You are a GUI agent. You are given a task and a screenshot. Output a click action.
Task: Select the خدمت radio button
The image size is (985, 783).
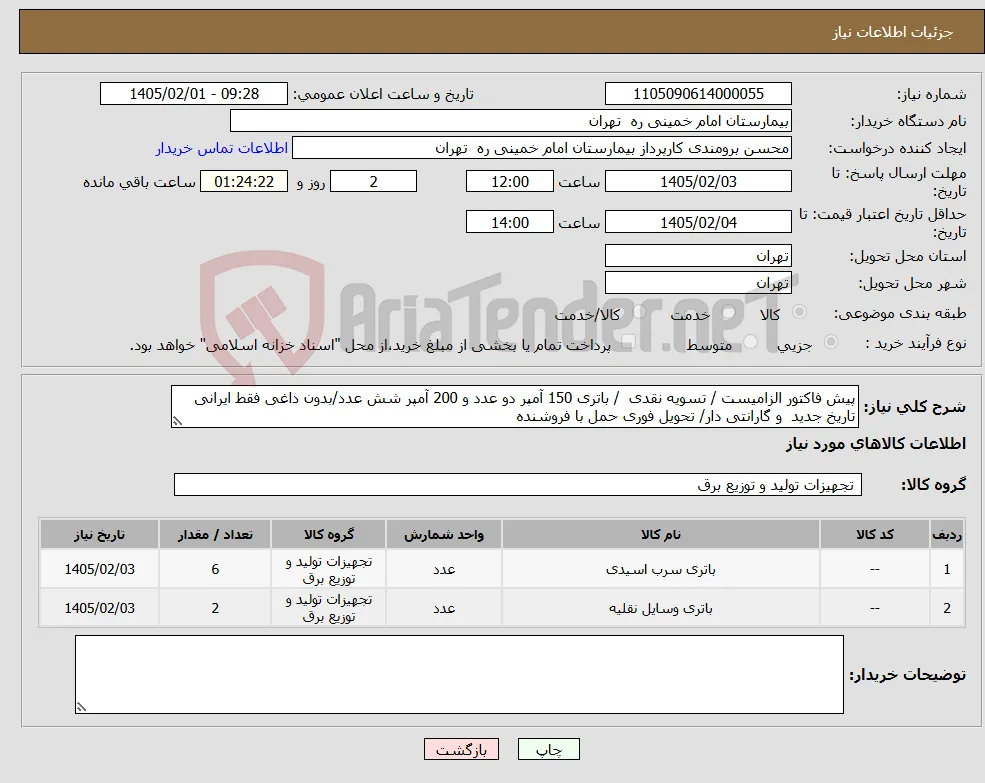[728, 312]
